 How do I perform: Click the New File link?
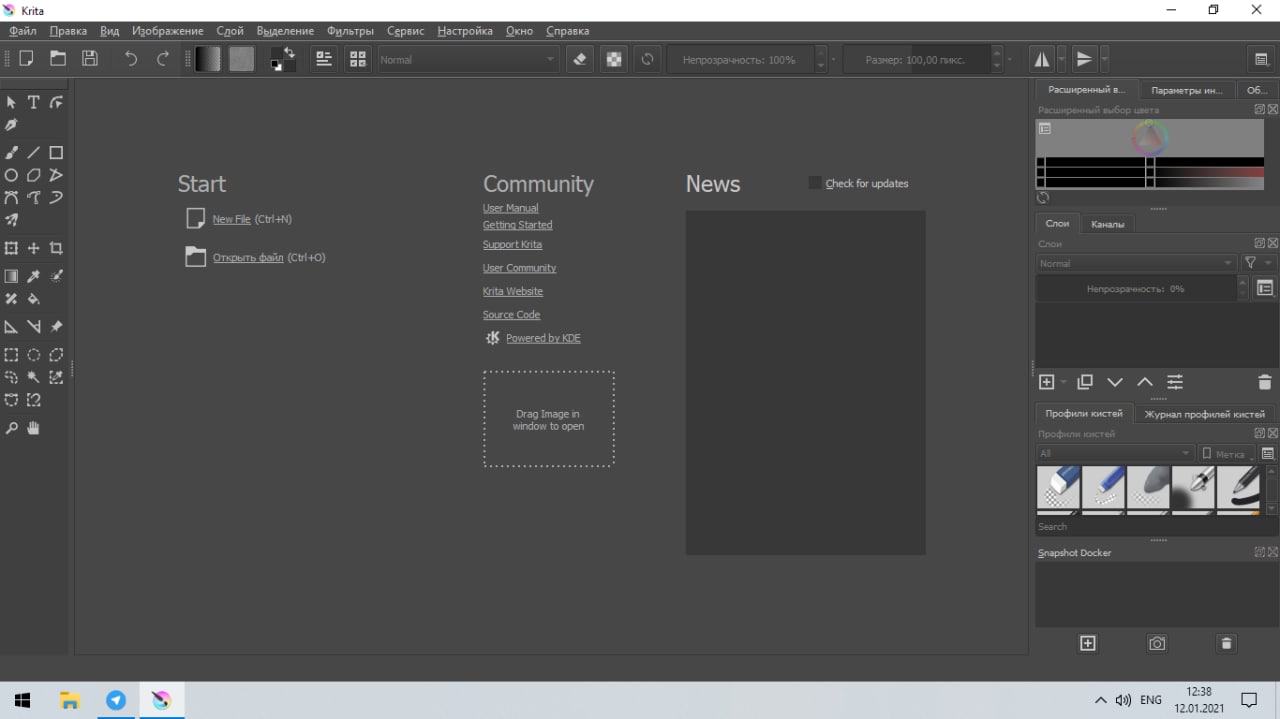[x=231, y=219]
